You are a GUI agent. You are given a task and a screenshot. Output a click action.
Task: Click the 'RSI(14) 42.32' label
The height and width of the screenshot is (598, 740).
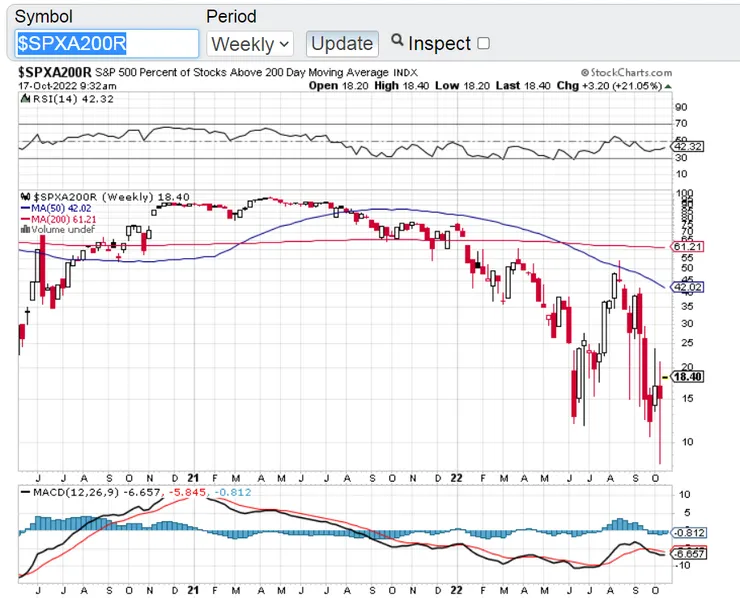tap(73, 99)
